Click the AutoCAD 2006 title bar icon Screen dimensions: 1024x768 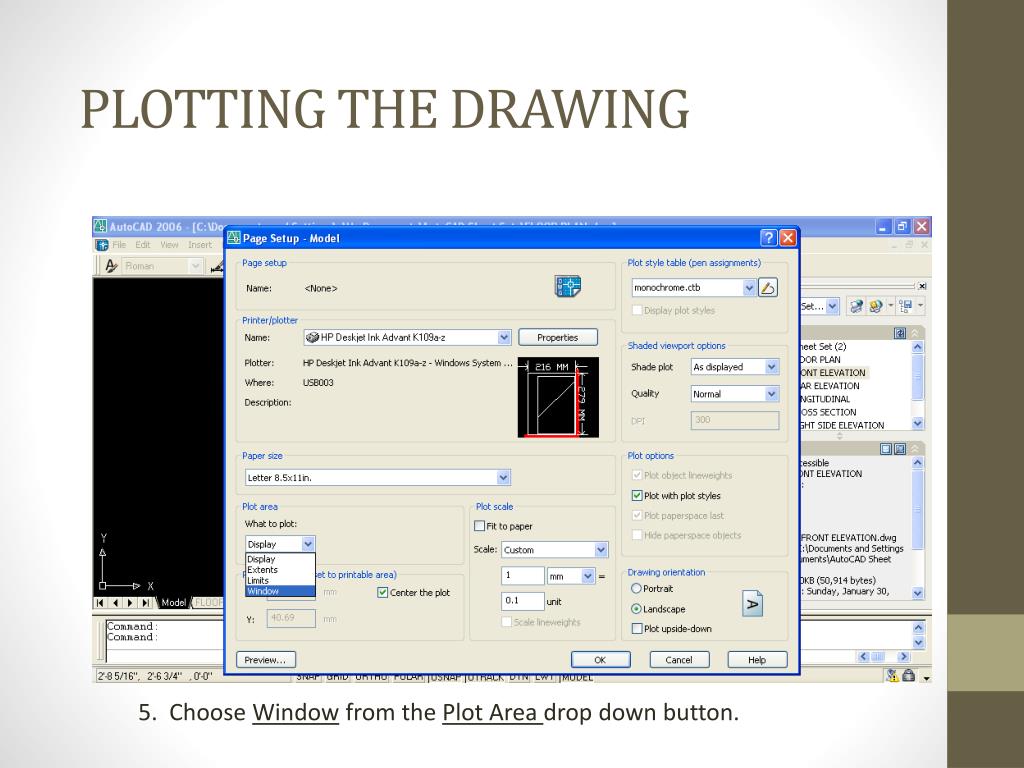tap(100, 227)
